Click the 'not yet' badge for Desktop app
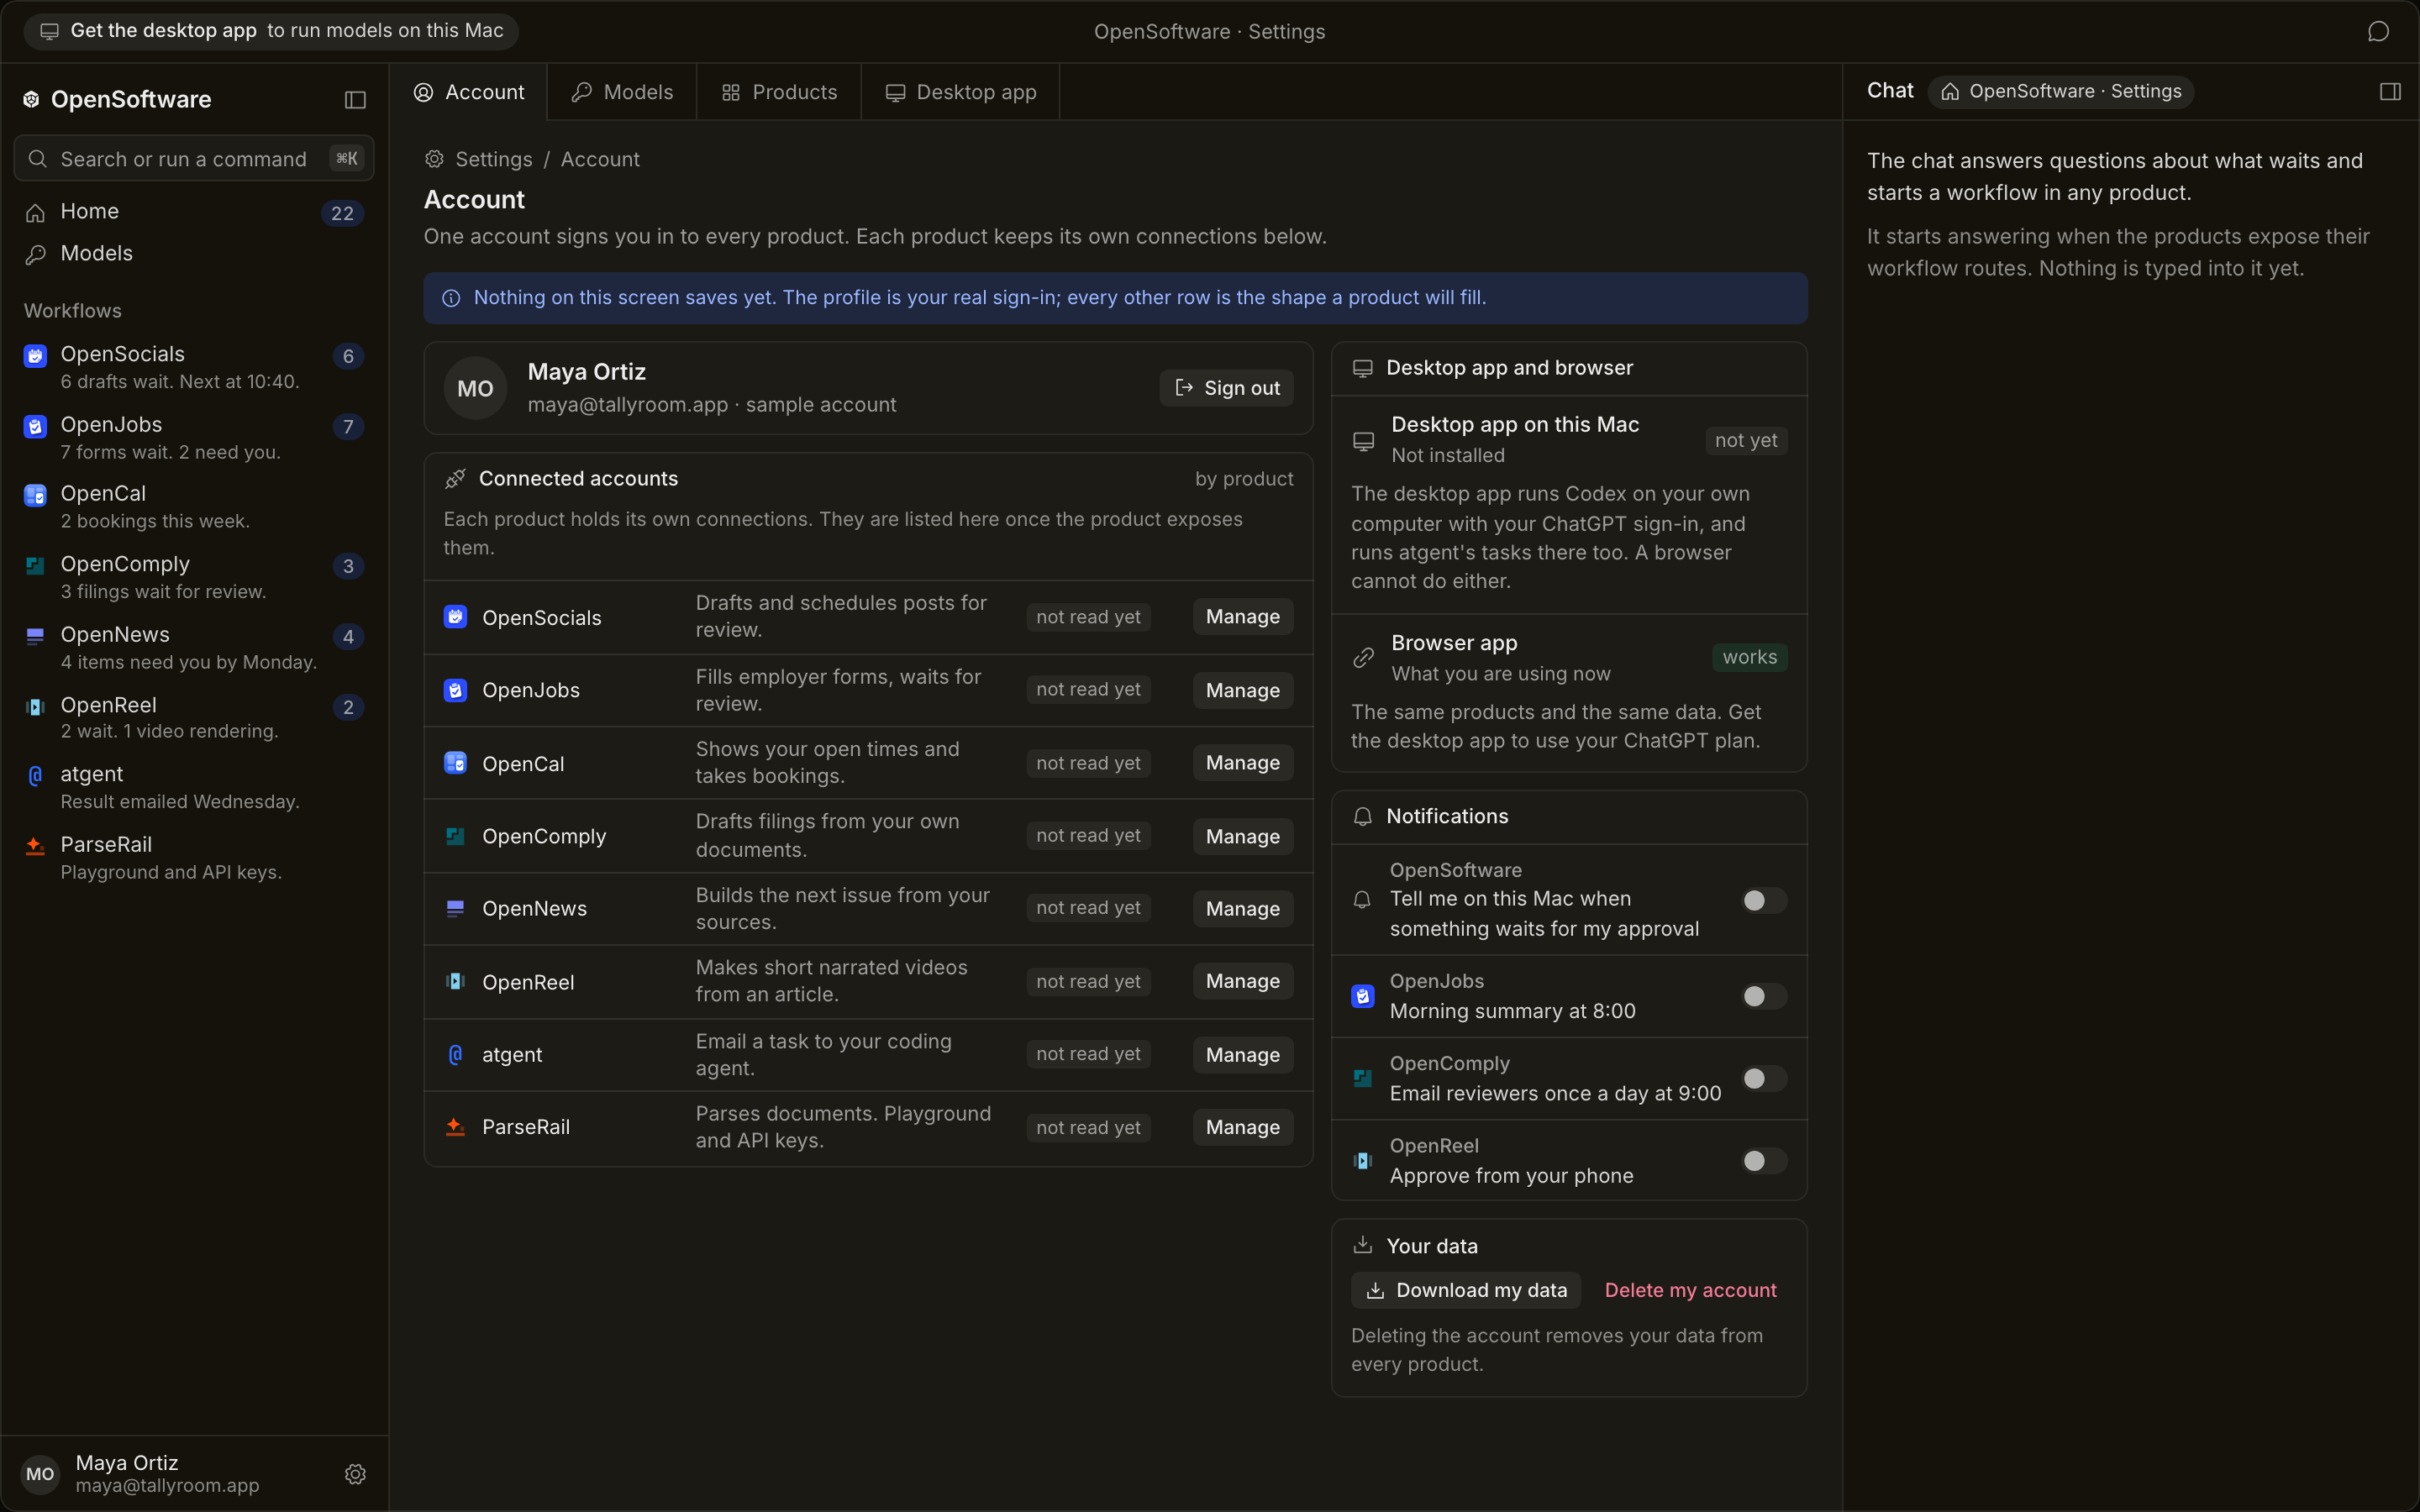This screenshot has width=2420, height=1512. 1746,440
